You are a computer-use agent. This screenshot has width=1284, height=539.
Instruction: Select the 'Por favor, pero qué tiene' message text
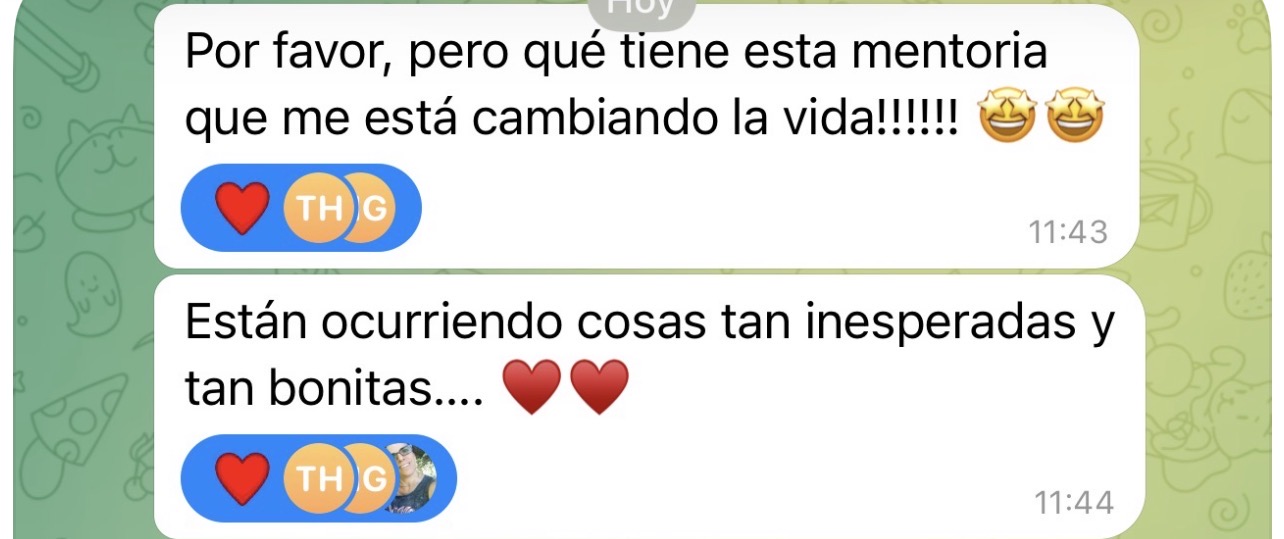click(617, 85)
